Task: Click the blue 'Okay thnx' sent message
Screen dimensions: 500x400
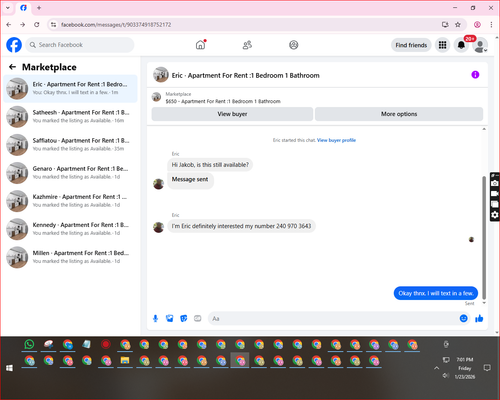Action: click(x=436, y=293)
